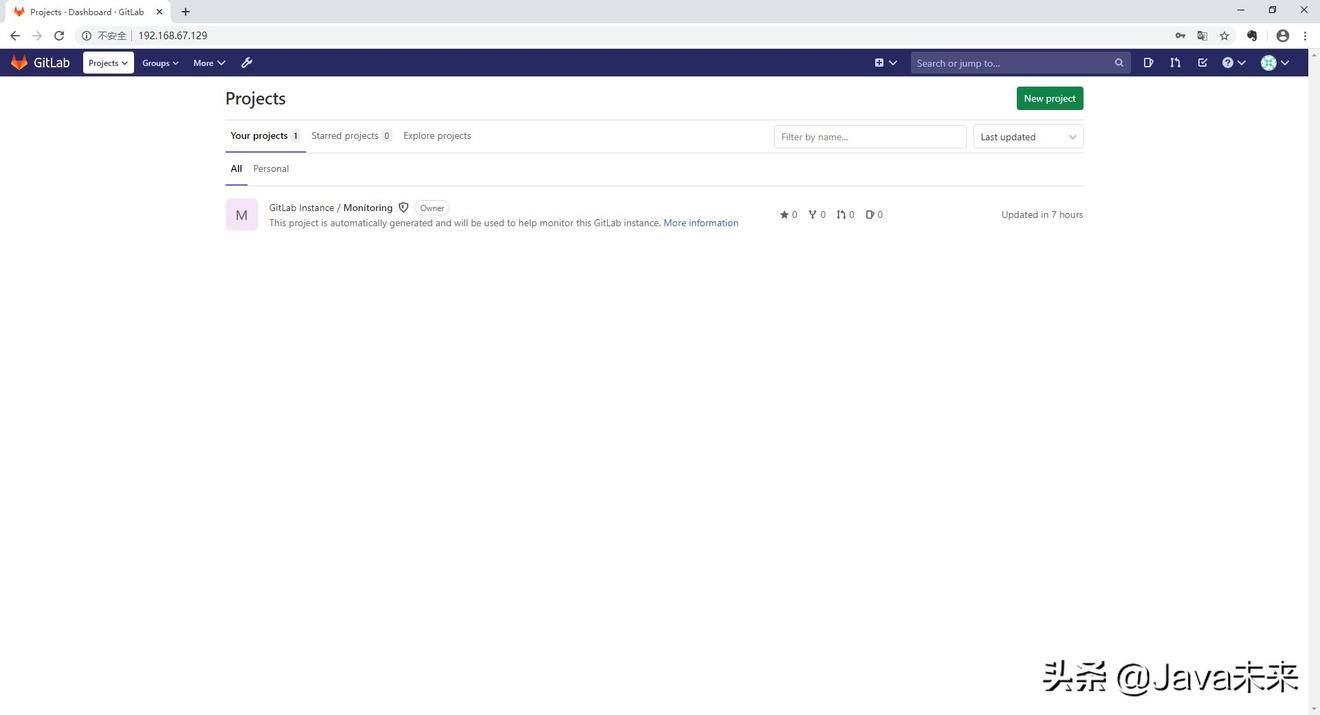
Task: Open the Issues icon in navbar
Action: pos(1148,63)
